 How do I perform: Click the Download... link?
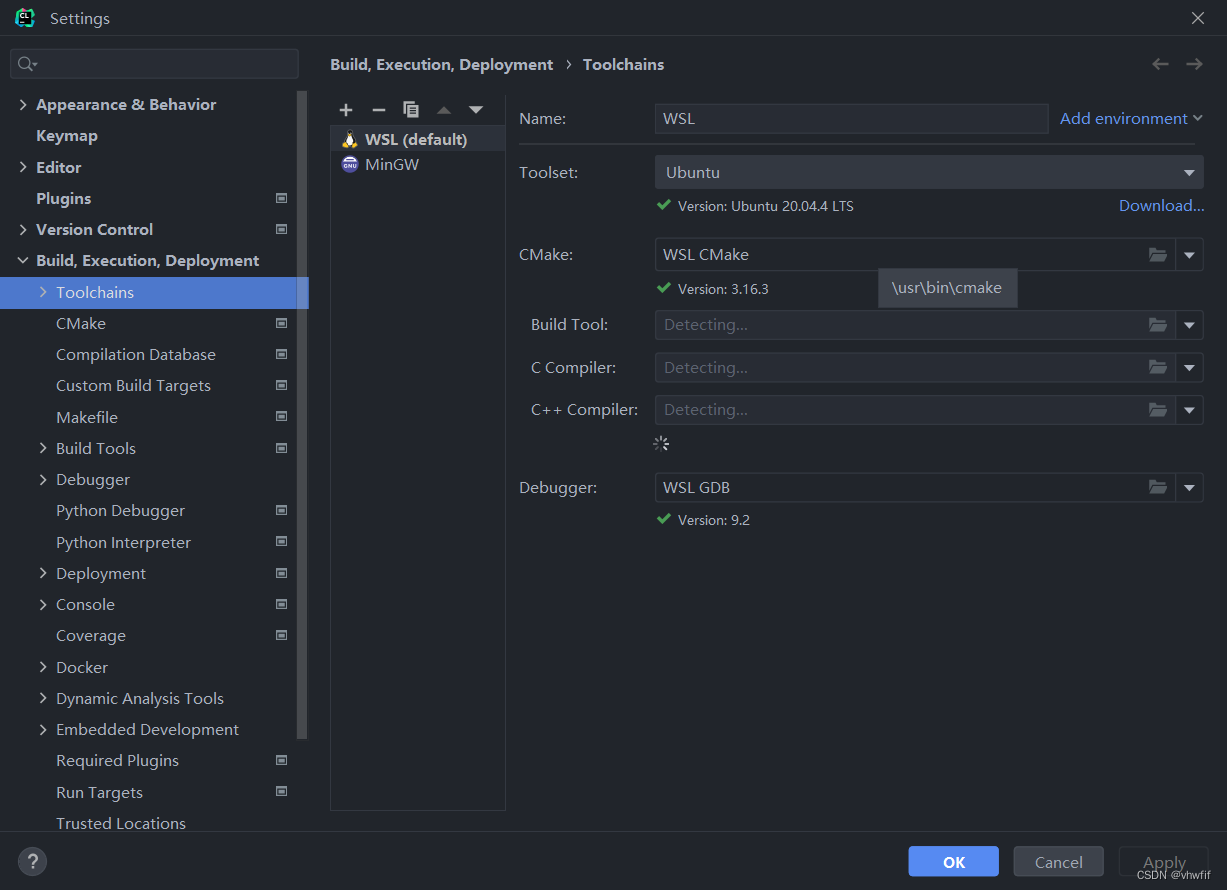coord(1161,206)
